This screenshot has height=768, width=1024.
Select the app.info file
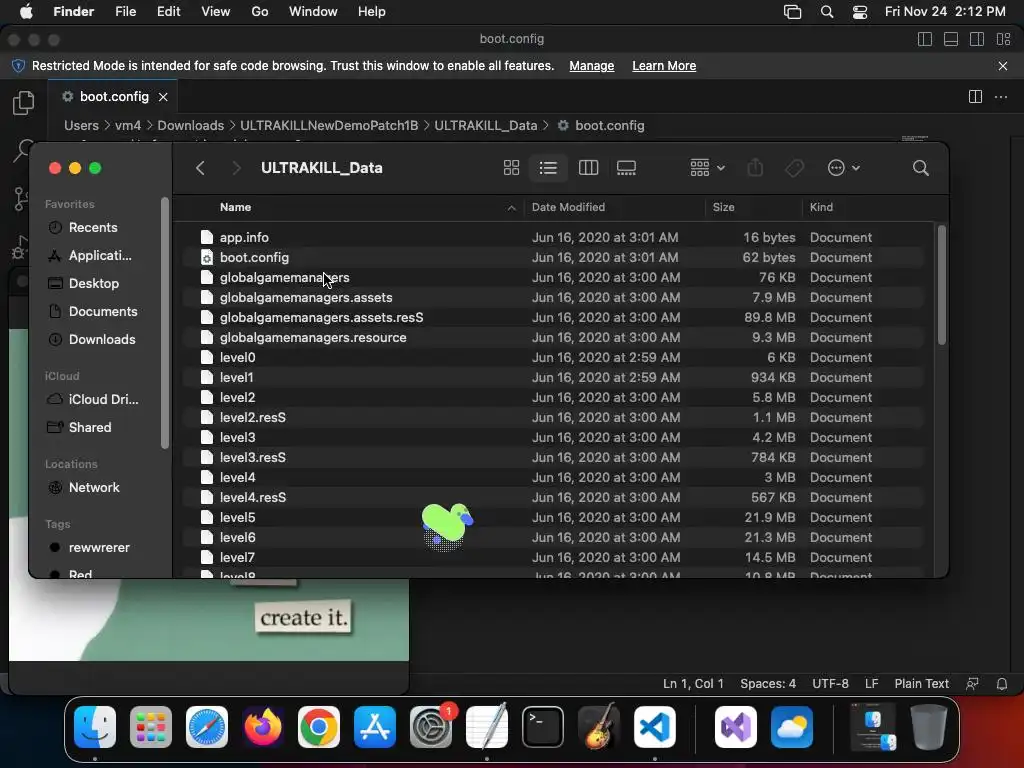click(553, 237)
